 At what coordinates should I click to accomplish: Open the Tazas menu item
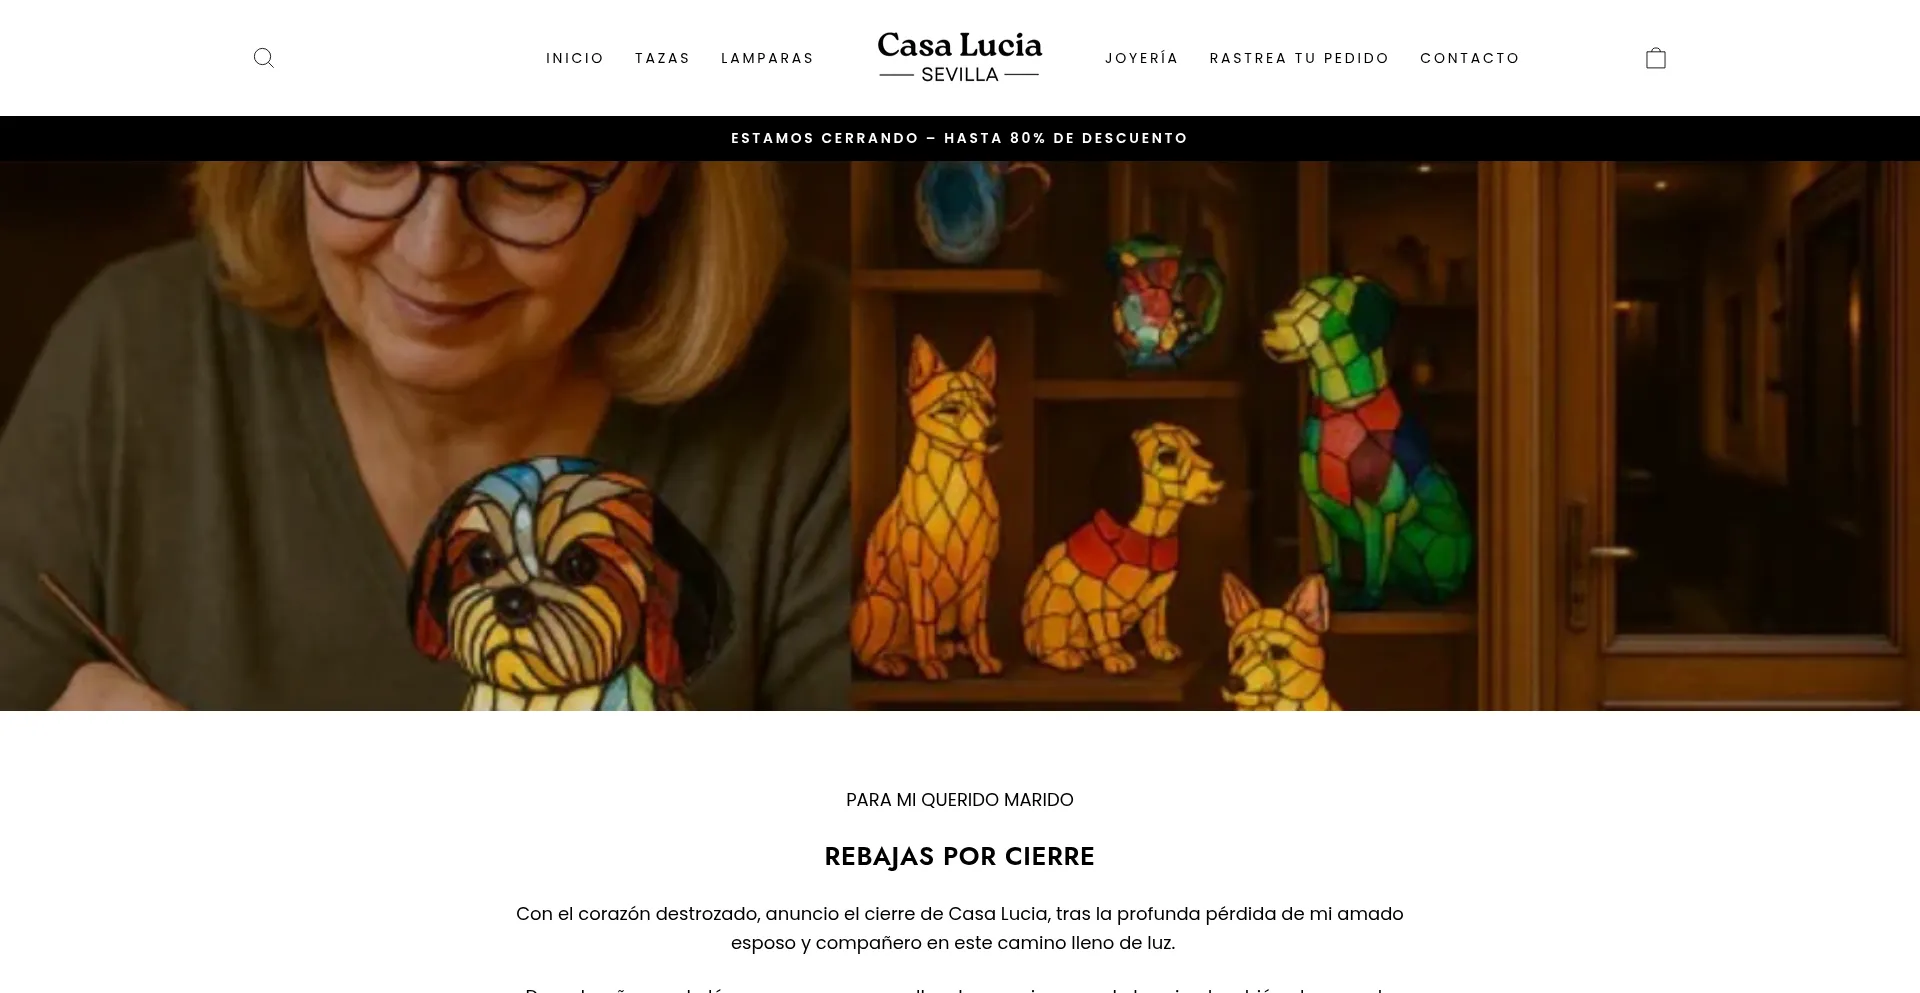pos(663,58)
